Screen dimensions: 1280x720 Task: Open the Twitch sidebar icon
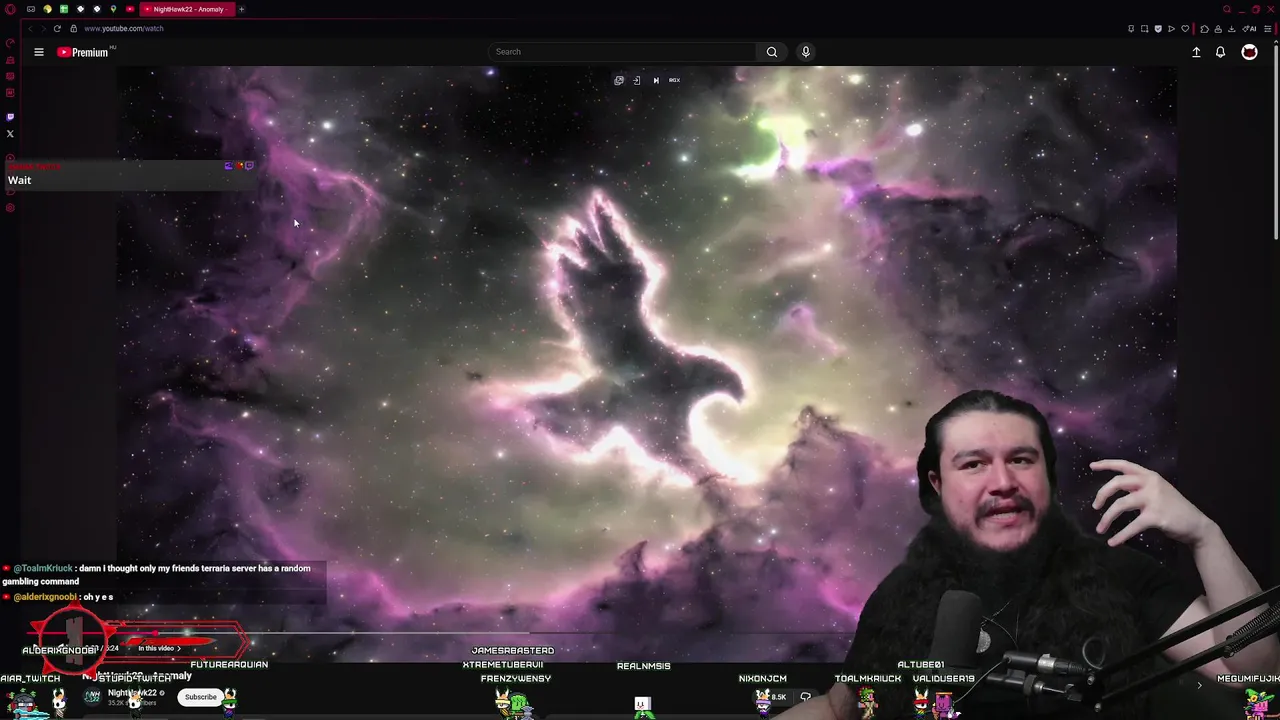click(x=10, y=117)
